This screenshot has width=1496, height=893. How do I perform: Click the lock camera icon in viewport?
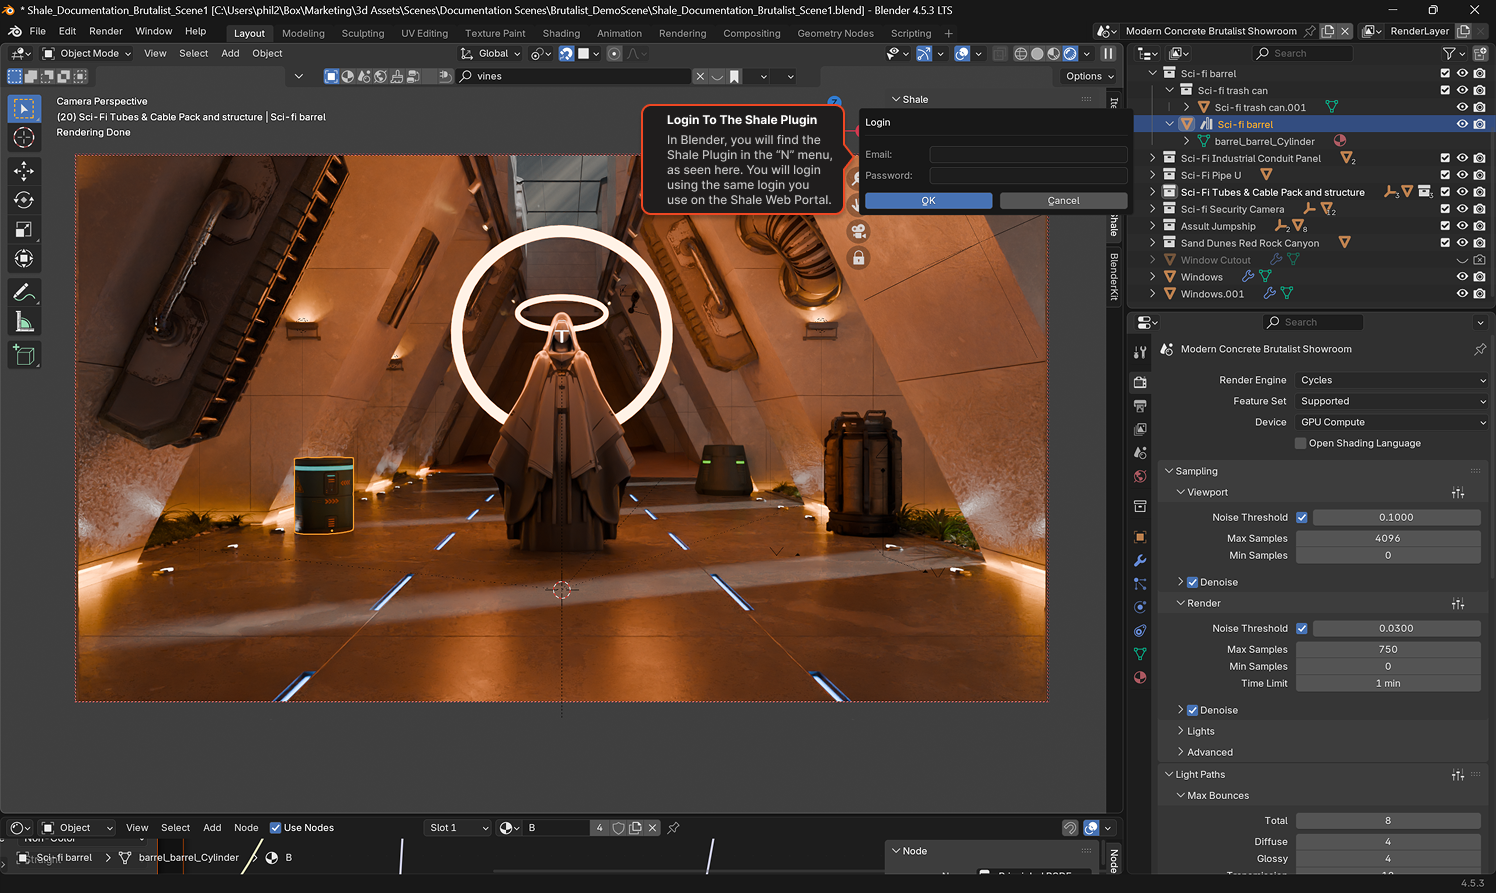pos(858,258)
